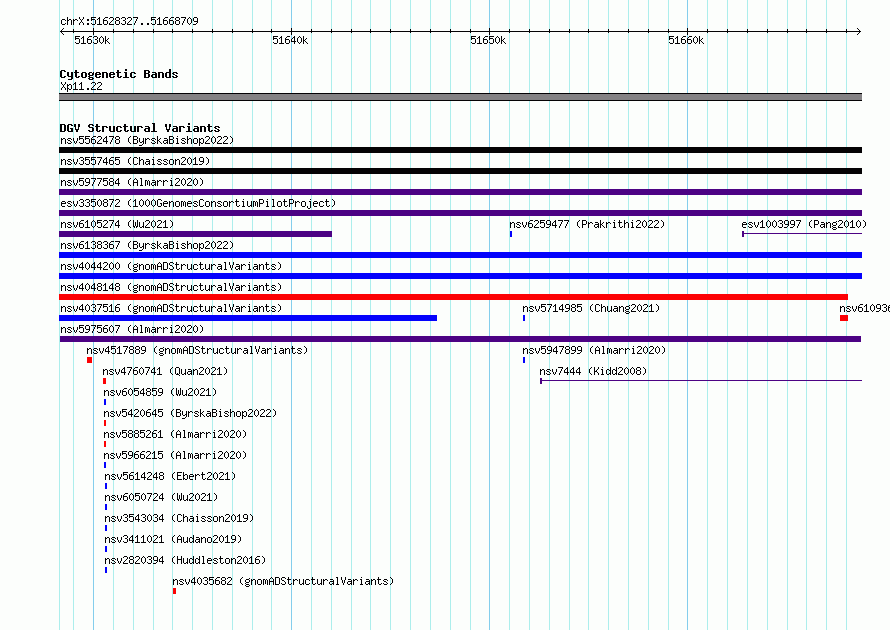
Task: Click the blue nsv4044200 variant bar
Action: (460, 276)
